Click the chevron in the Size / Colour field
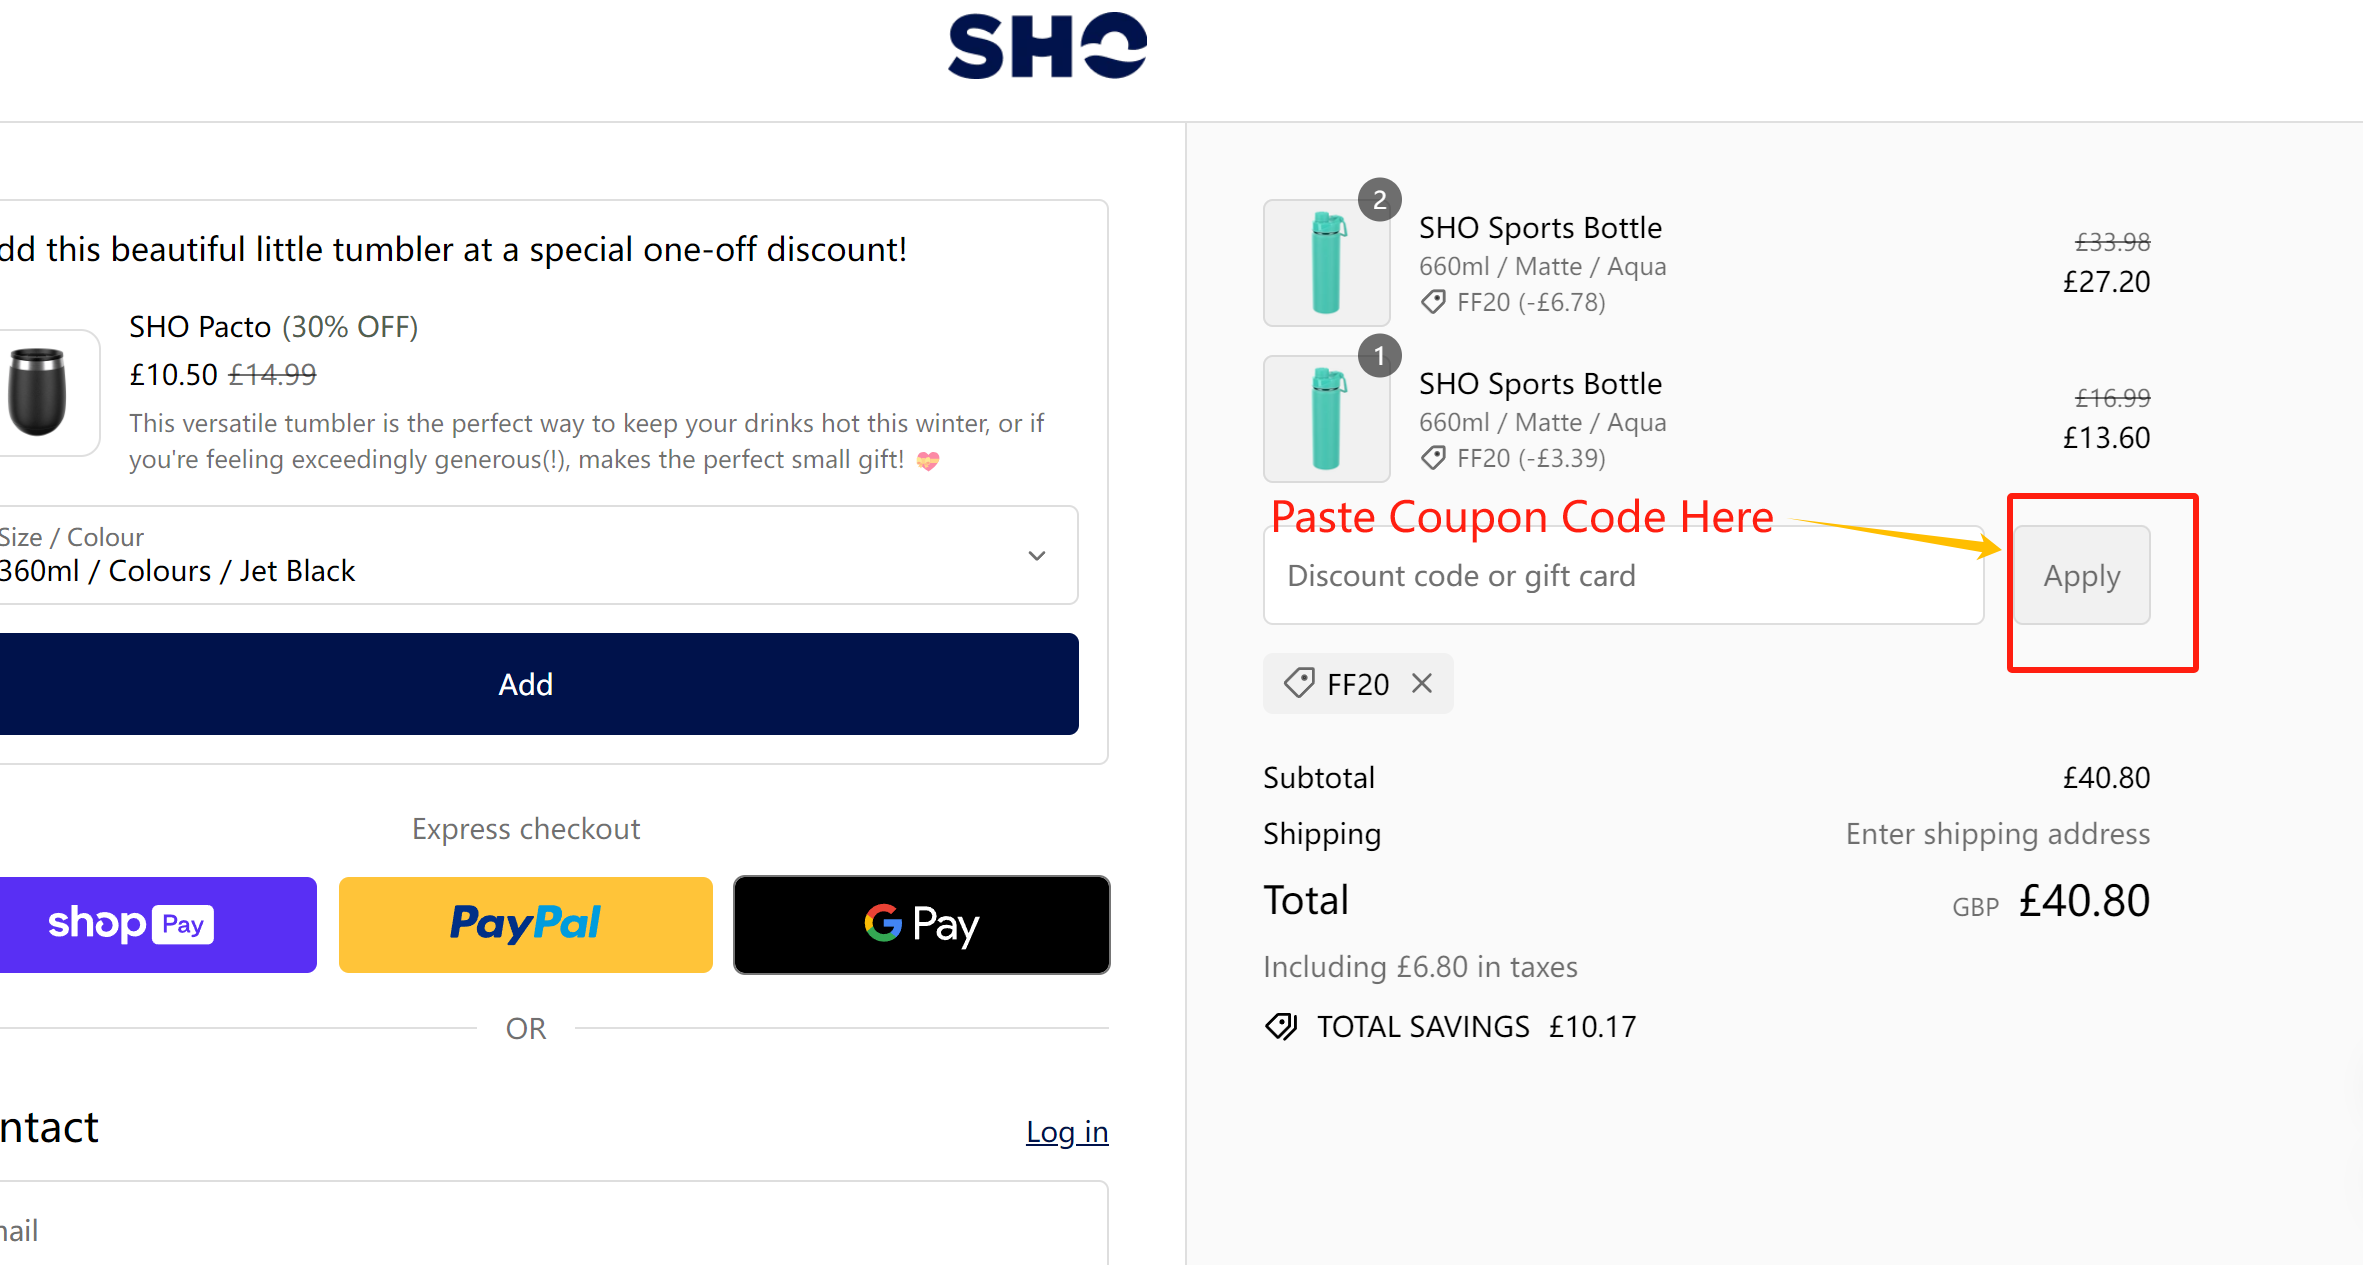This screenshot has height=1265, width=2363. tap(1036, 555)
